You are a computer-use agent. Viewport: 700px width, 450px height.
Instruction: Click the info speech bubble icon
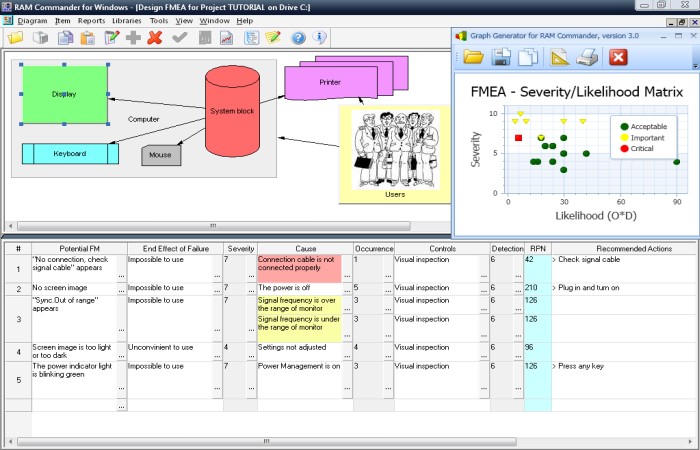coord(319,38)
